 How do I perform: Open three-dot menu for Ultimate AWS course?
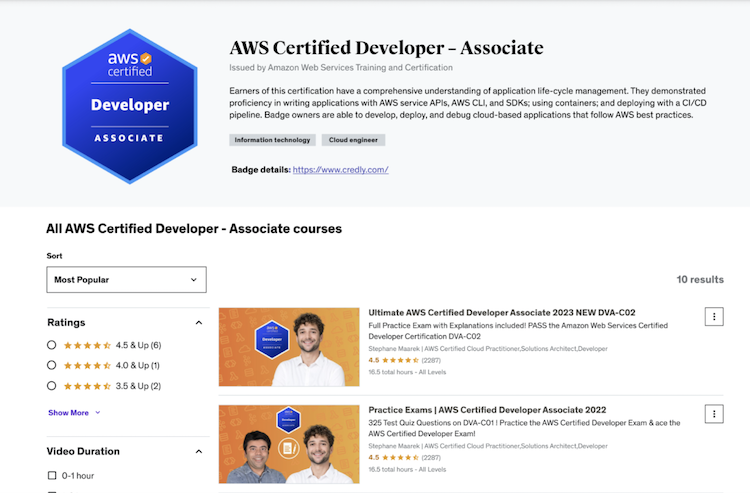[x=714, y=316]
